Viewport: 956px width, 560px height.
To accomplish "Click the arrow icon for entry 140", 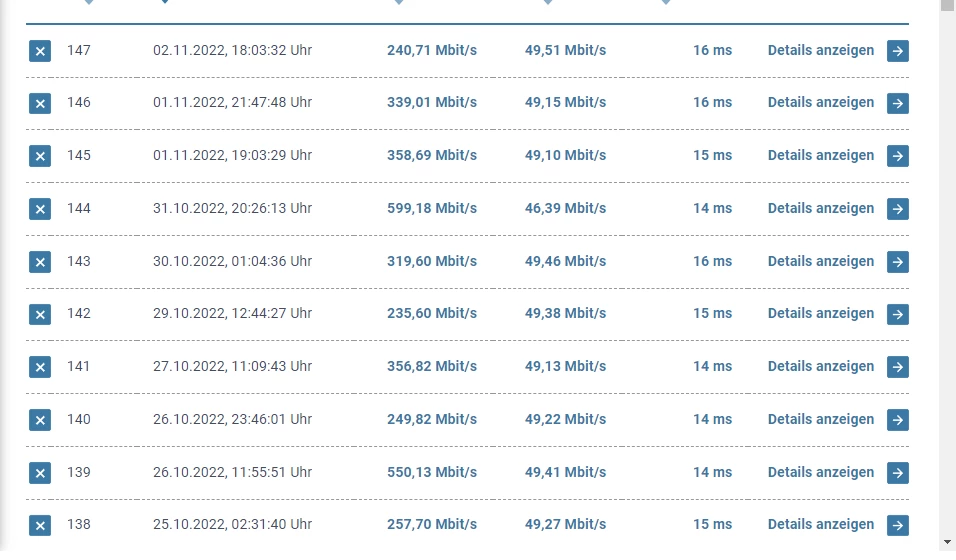I will click(898, 420).
